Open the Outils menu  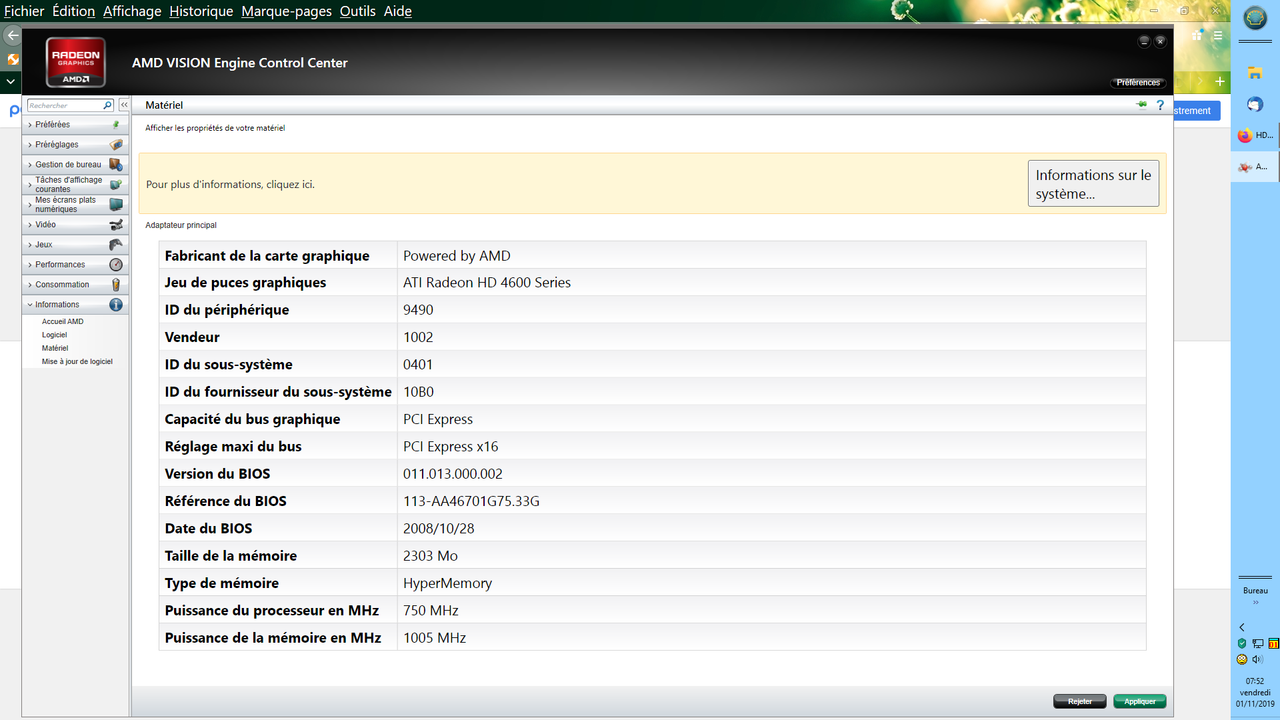[358, 11]
